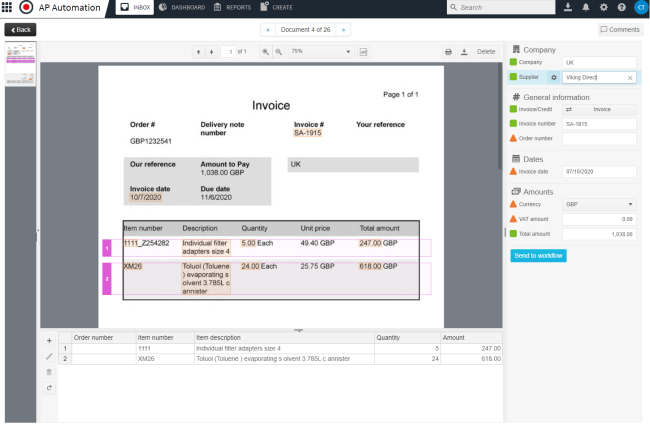Click the Search field in top bar
This screenshot has height=429, width=650.
[x=501, y=7]
